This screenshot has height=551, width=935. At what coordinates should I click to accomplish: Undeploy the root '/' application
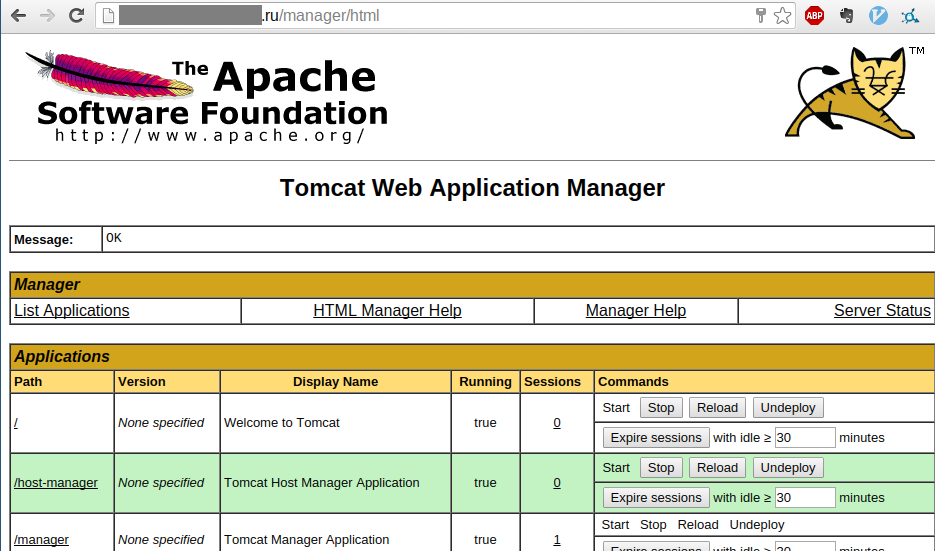[788, 408]
